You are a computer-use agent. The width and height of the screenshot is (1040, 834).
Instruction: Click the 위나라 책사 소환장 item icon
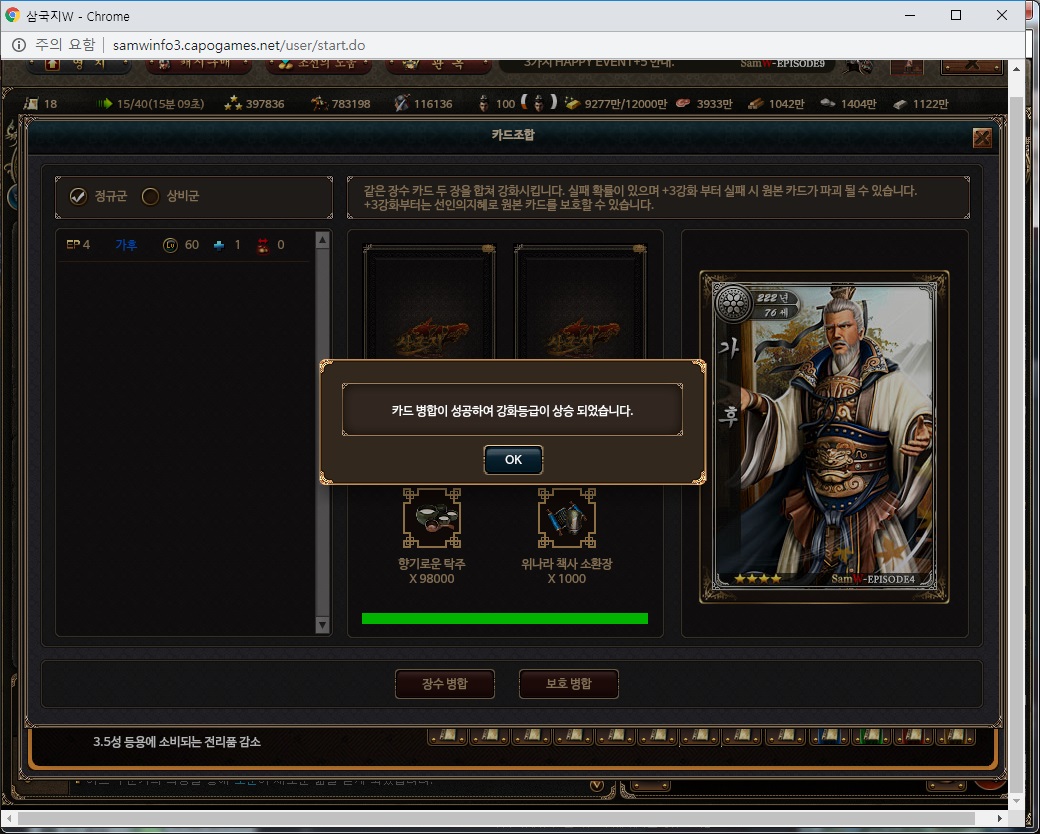(566, 518)
